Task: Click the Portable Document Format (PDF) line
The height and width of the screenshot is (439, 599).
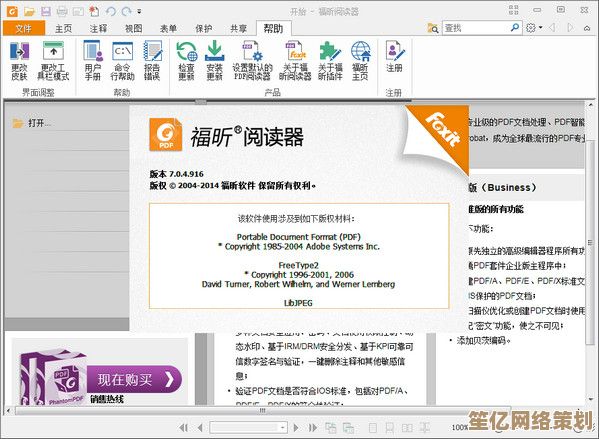Action: (x=298, y=237)
